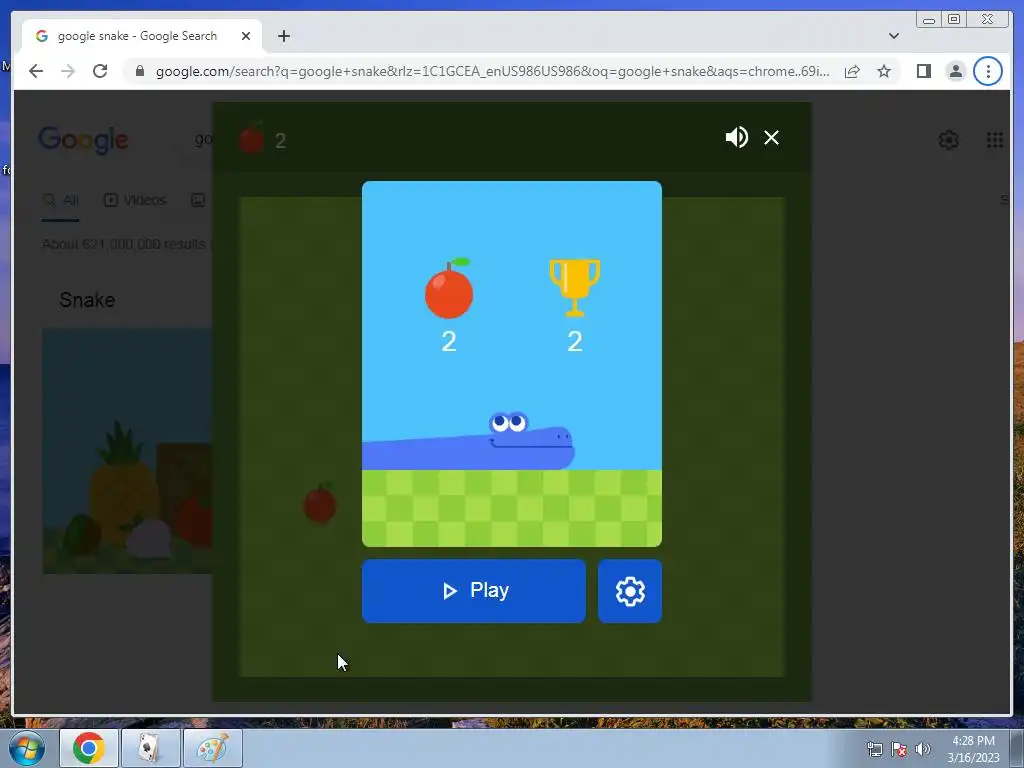Viewport: 1024px width, 768px height.
Task: Click the Snake heading text
Action: click(87, 300)
